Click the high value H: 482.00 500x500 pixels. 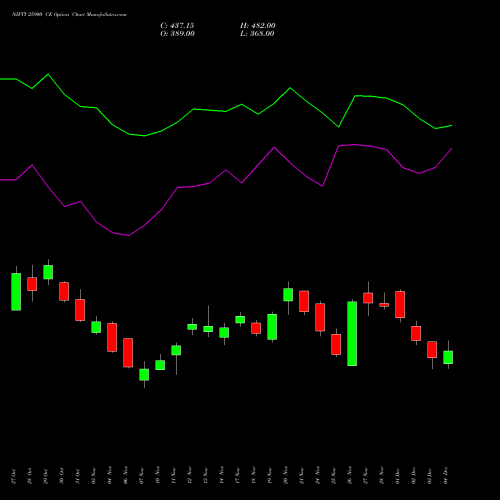[258, 26]
